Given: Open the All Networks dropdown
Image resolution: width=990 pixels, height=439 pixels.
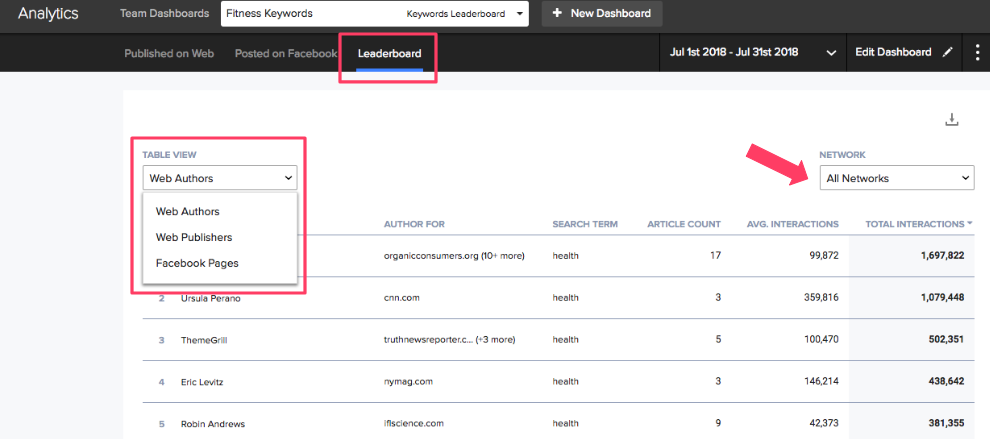Looking at the screenshot, I should coord(897,178).
